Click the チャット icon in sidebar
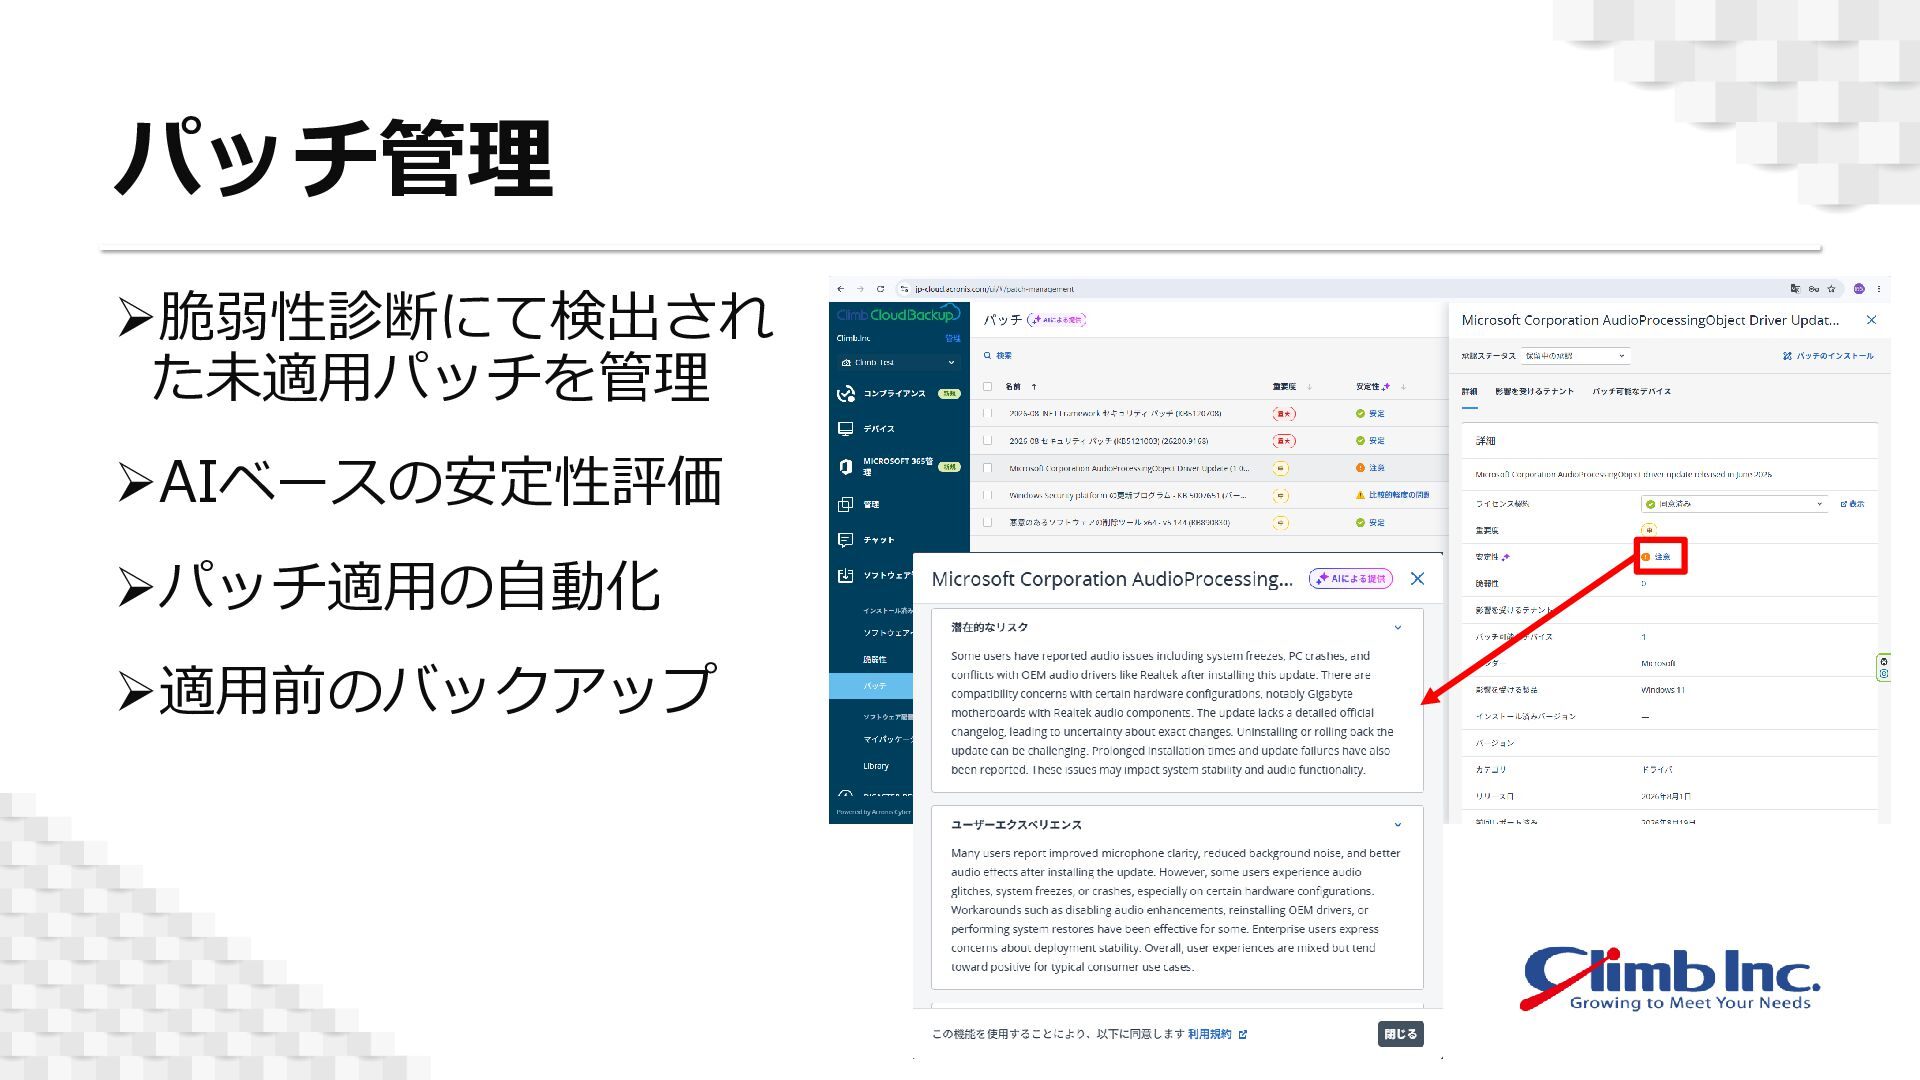This screenshot has height=1080, width=1920. coord(846,540)
